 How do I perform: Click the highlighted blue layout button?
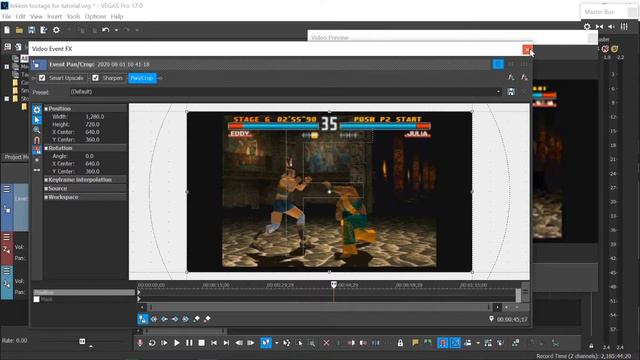(498, 64)
